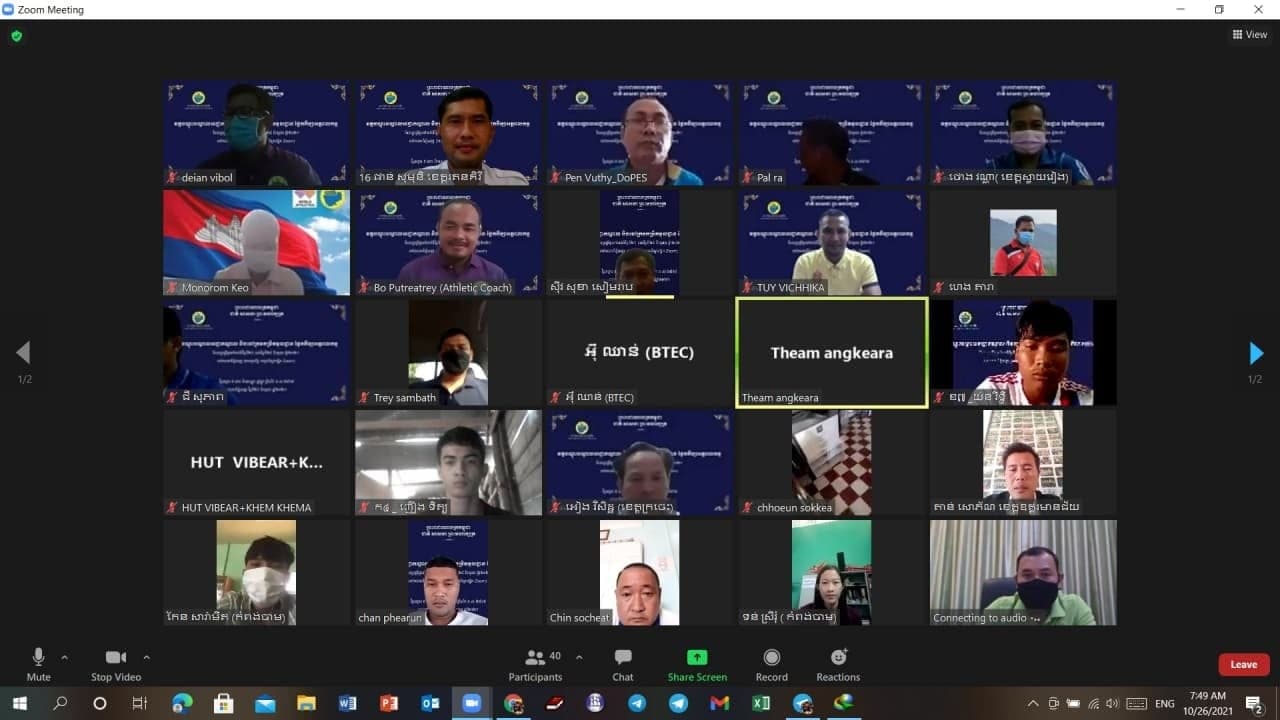1280x720 pixels.
Task: Open Microsoft Word in the taskbar
Action: [x=347, y=703]
